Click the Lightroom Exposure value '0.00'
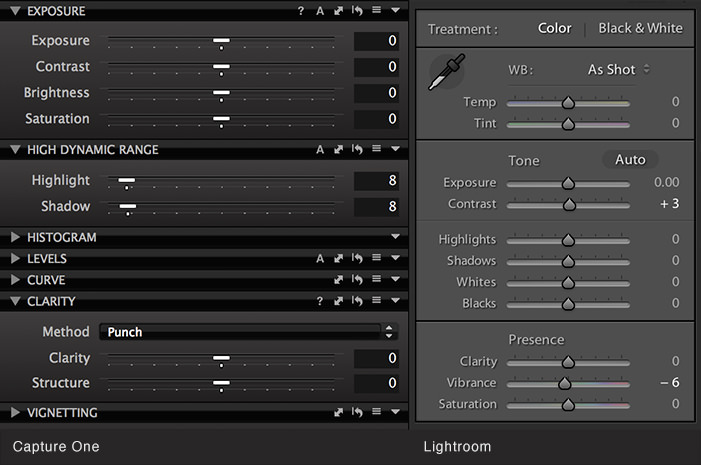Viewport: 701px width, 465px height. click(x=667, y=182)
